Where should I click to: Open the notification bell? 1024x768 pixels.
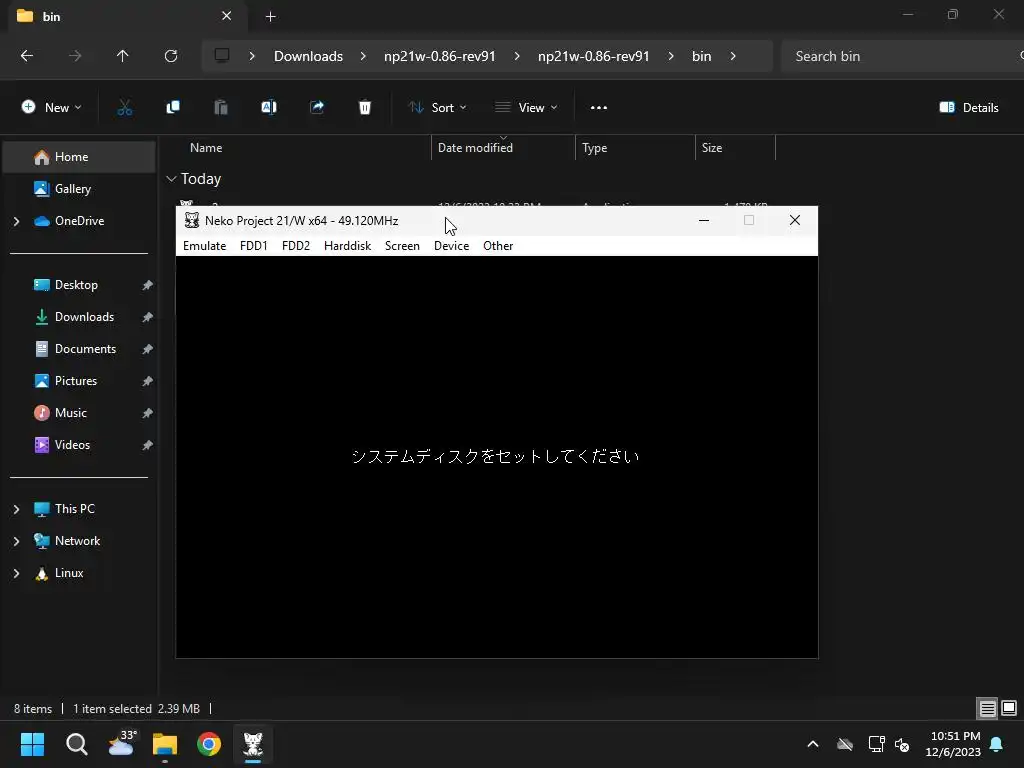997,744
